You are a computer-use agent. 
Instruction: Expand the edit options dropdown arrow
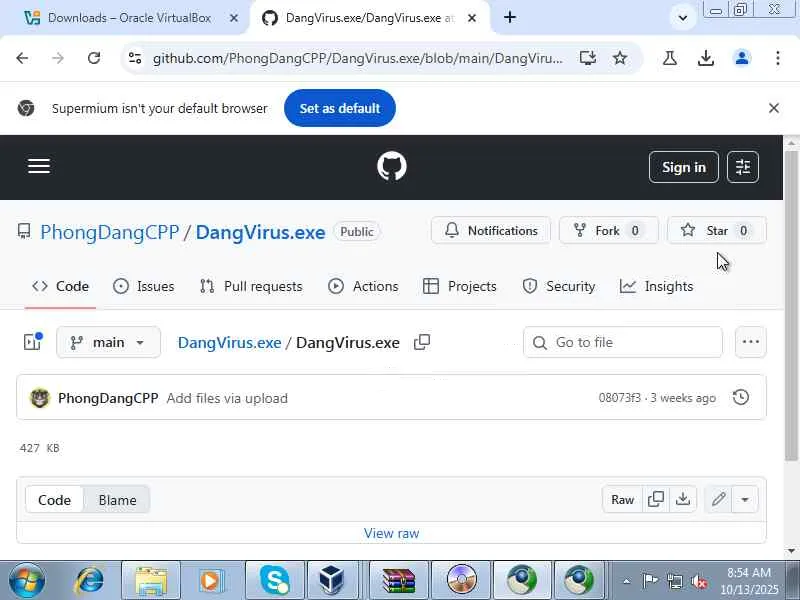click(x=745, y=499)
